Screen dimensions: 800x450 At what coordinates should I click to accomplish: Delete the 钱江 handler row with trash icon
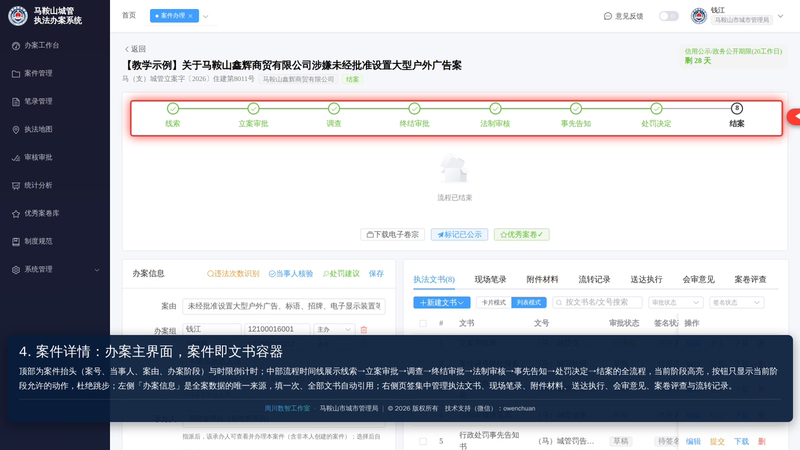point(364,330)
